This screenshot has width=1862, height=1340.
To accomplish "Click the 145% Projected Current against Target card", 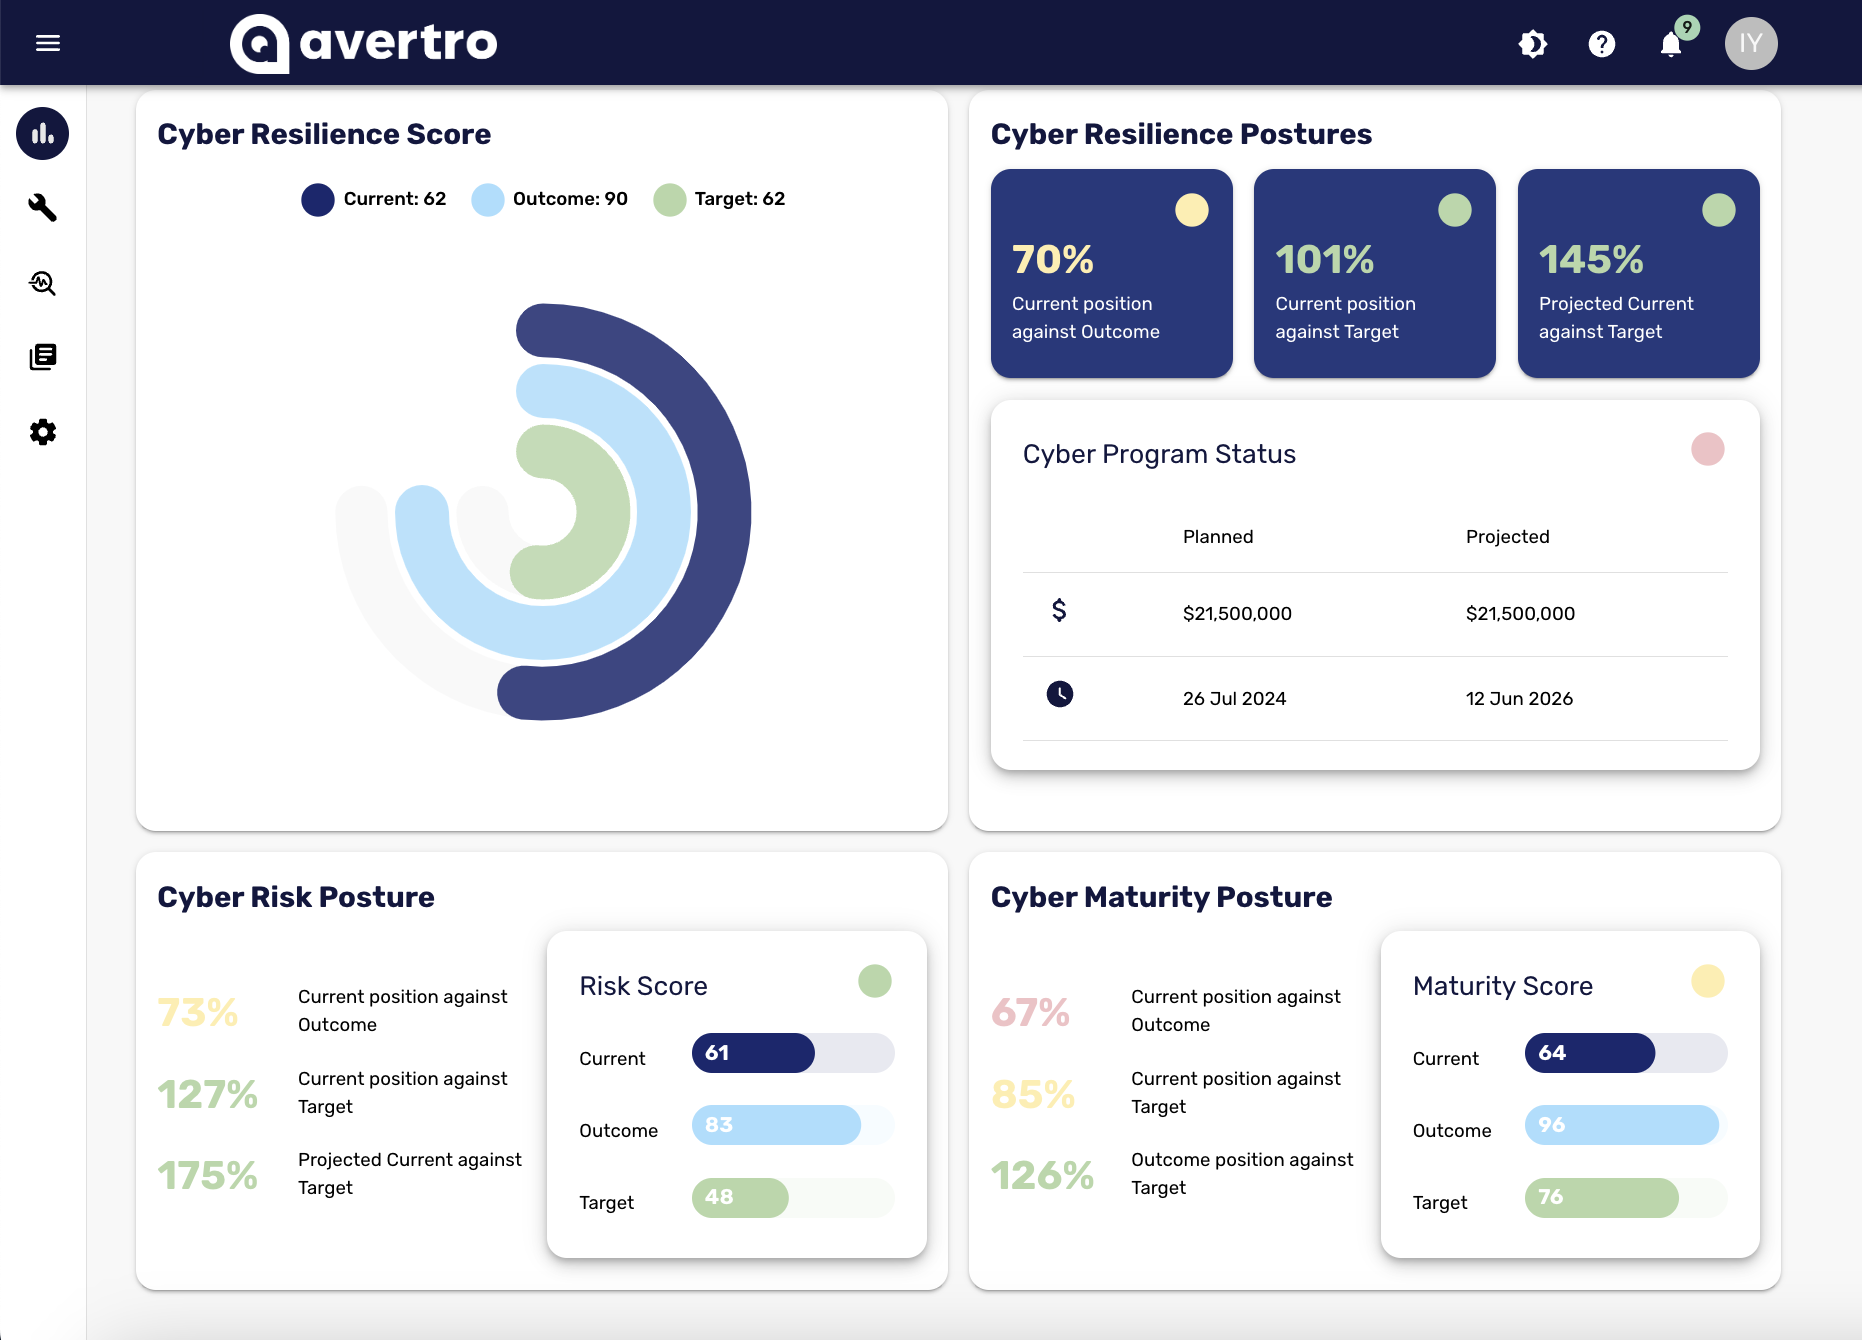I will (1638, 273).
